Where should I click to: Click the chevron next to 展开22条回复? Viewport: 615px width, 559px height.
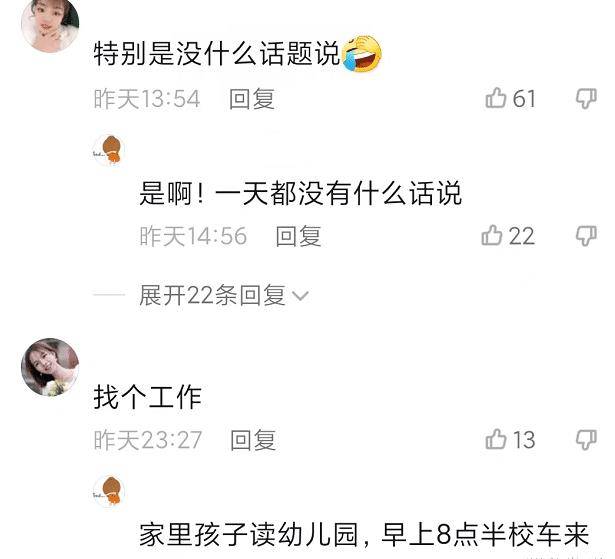(301, 296)
